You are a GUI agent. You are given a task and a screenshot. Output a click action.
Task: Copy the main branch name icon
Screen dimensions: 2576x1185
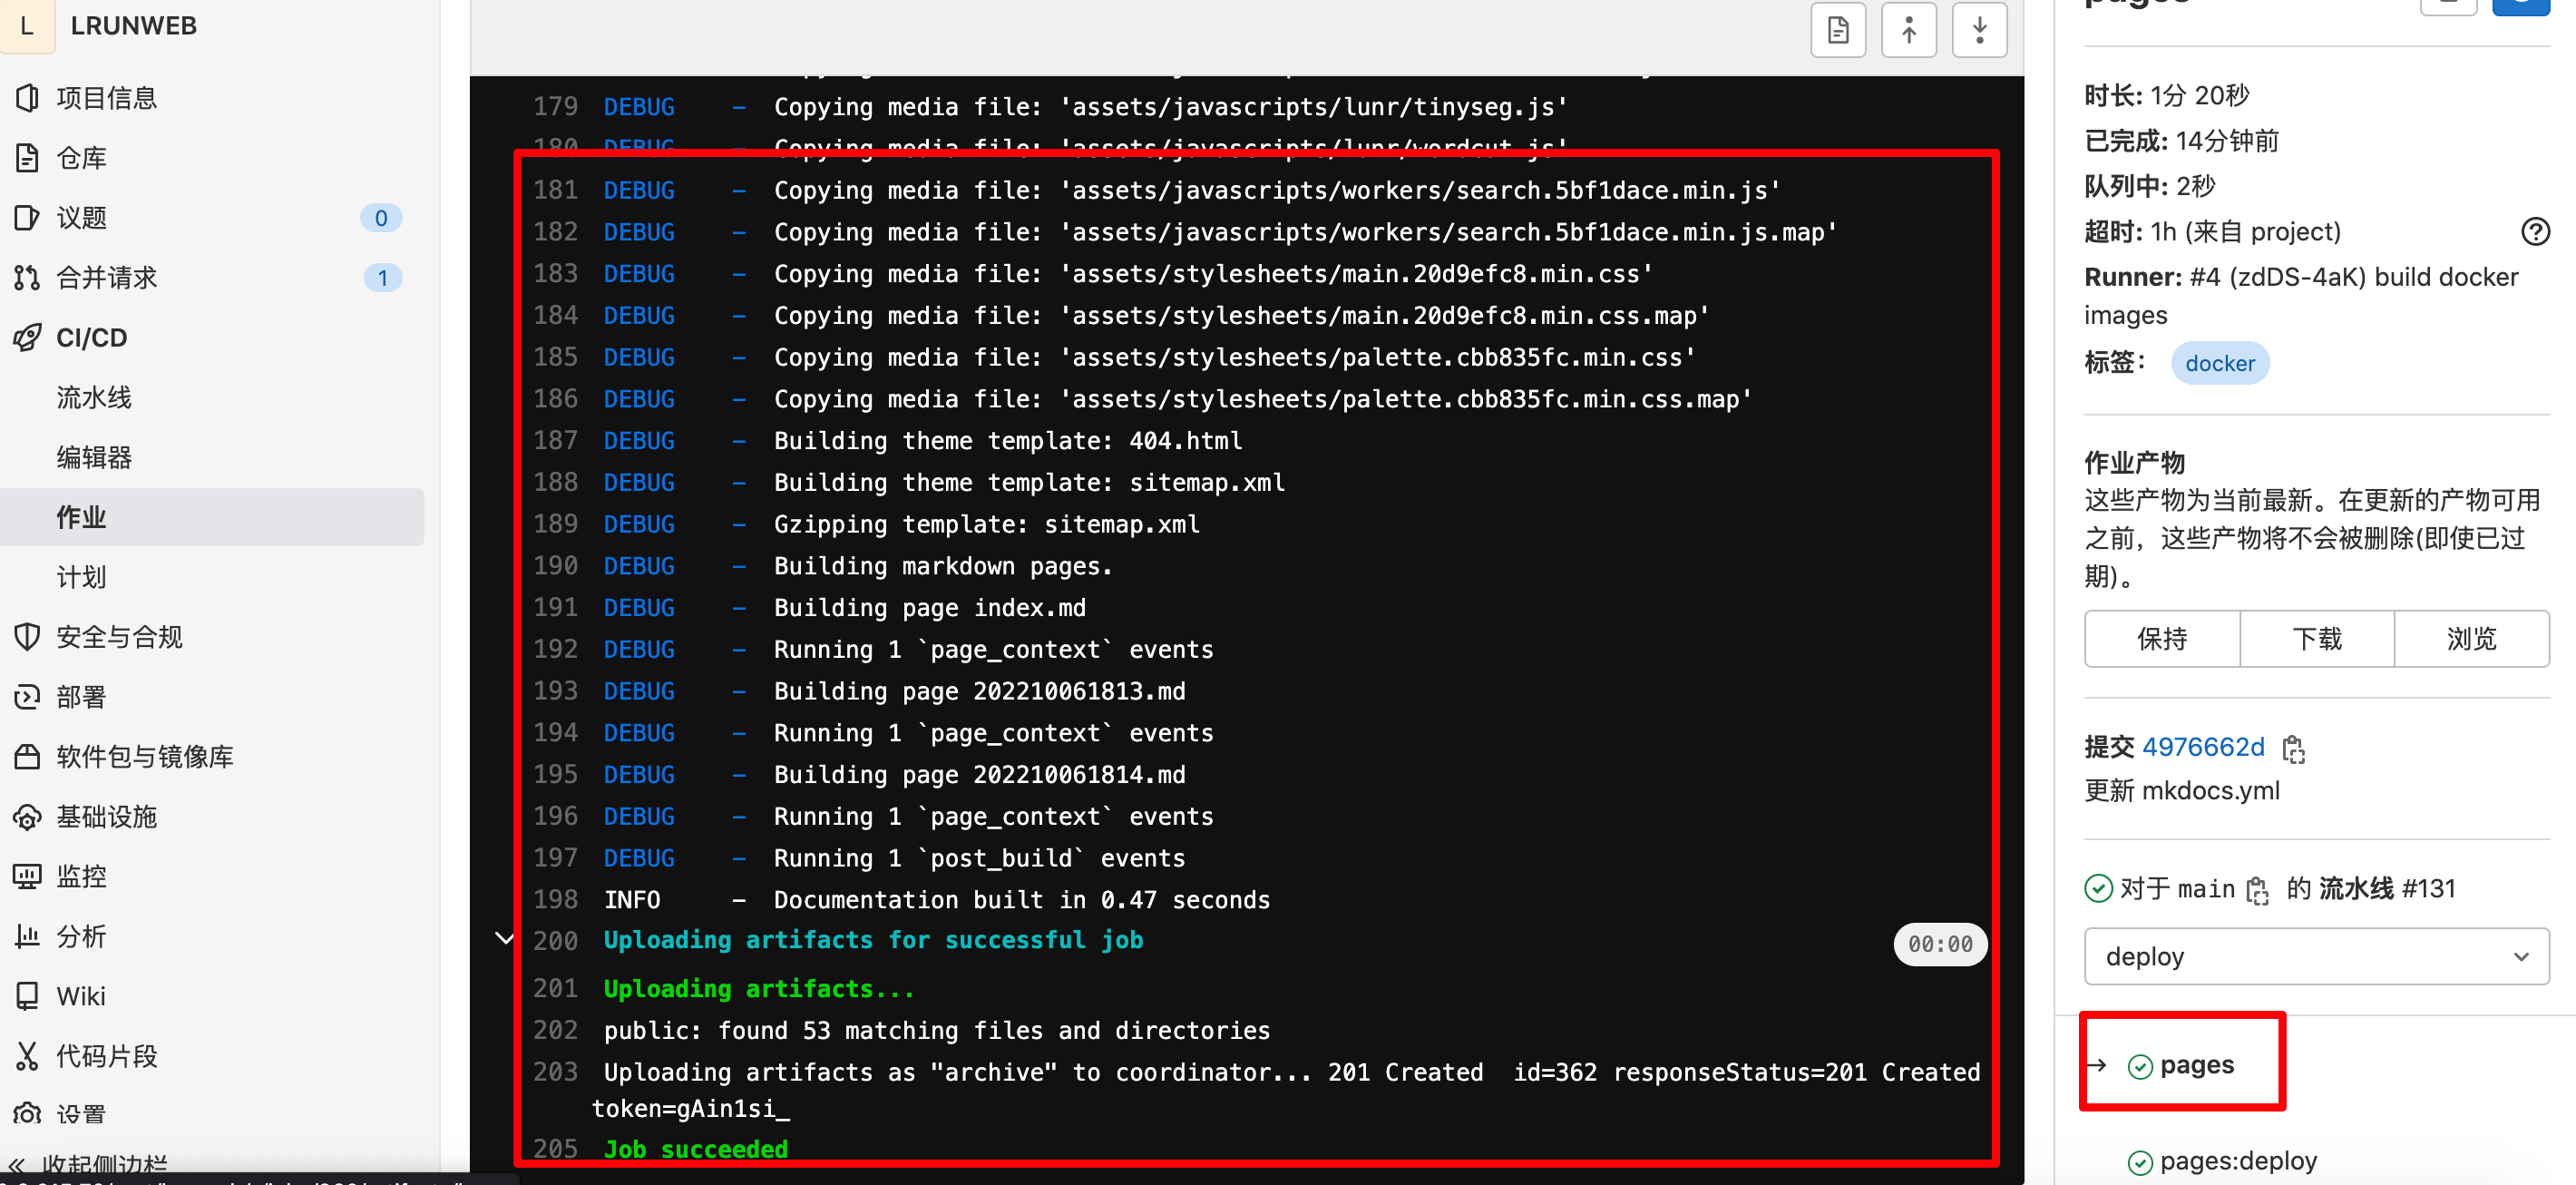click(2257, 890)
